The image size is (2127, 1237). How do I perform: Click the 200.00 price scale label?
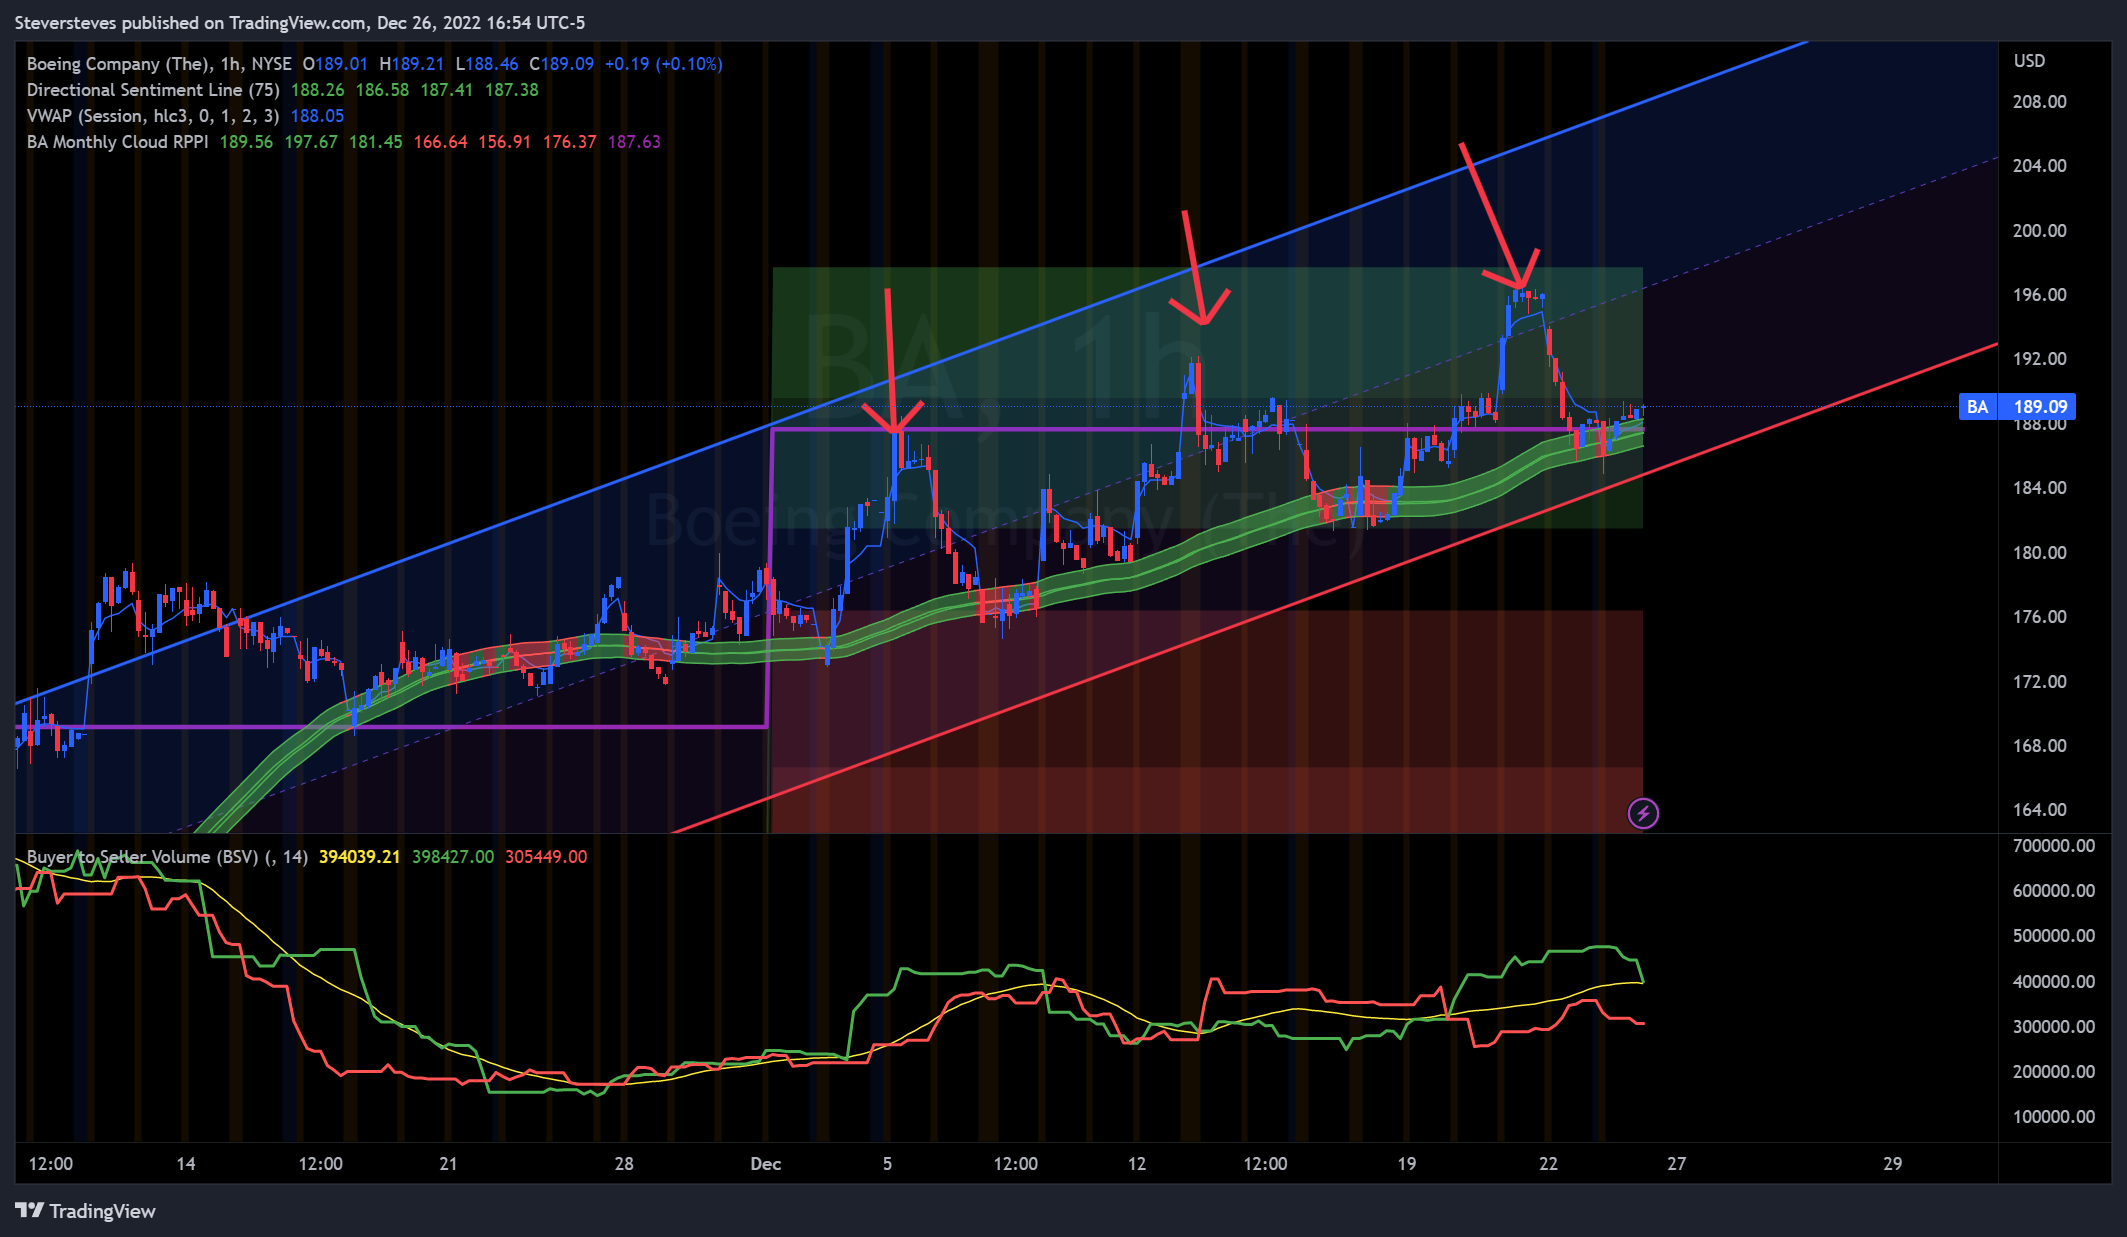2039,231
